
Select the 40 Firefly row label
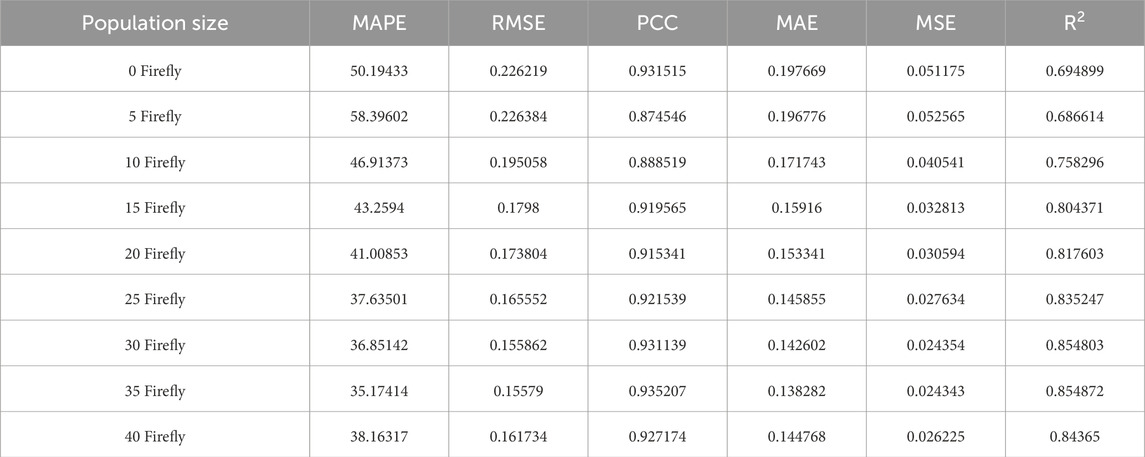pos(154,436)
